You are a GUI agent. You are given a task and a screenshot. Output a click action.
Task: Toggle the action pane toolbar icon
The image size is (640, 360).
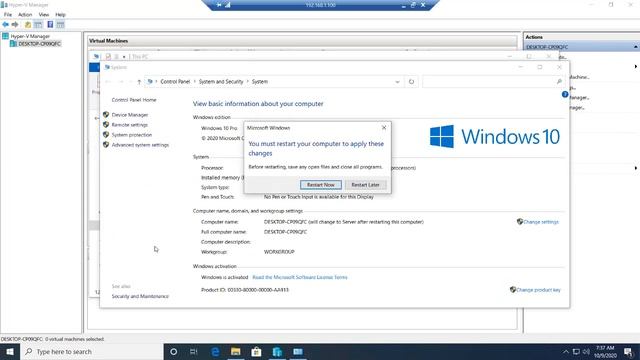[x=60, y=24]
